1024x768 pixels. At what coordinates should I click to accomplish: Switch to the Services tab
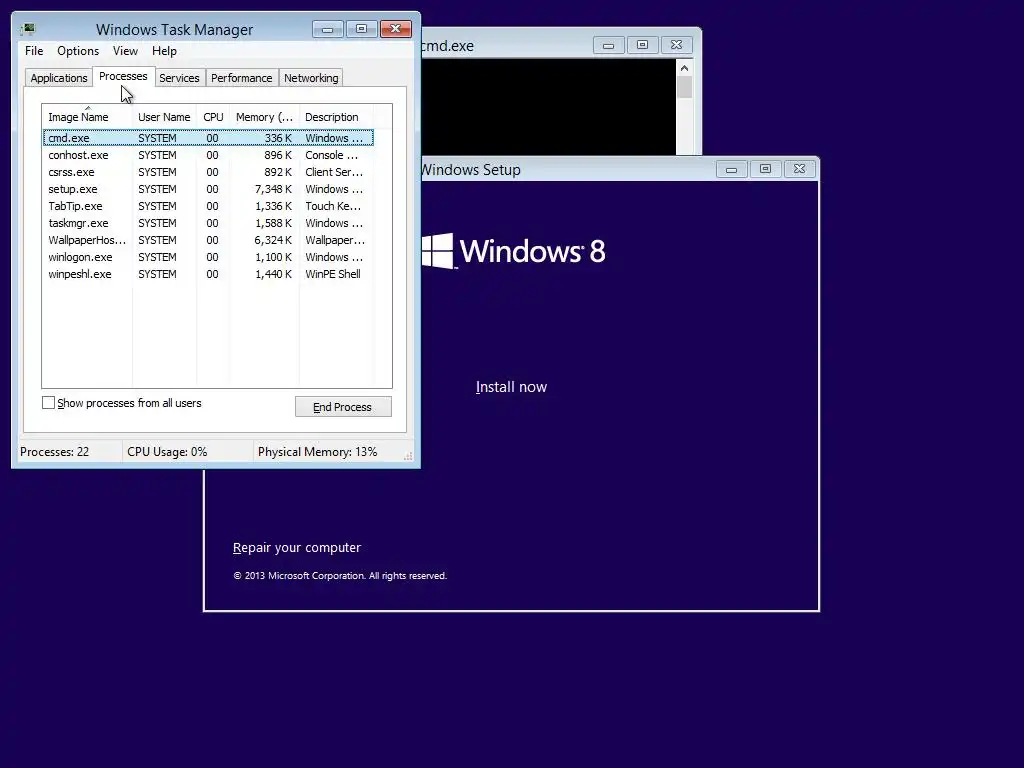(179, 78)
